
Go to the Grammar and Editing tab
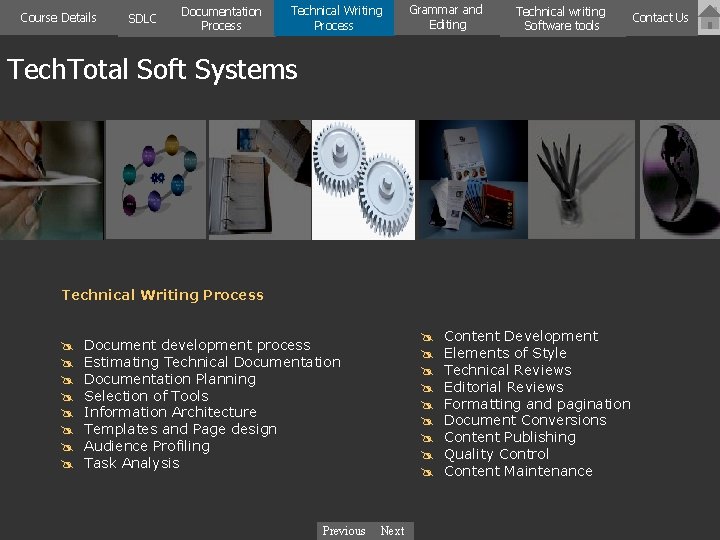(x=447, y=17)
